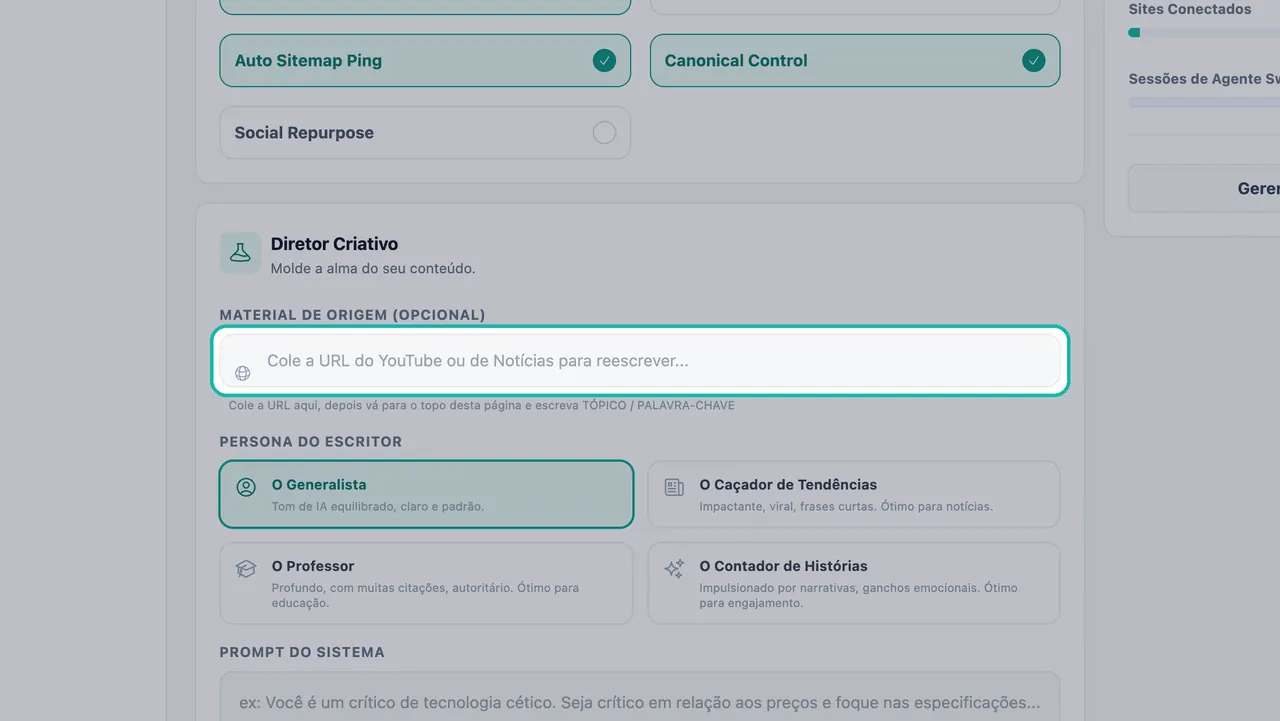Viewport: 1280px width, 721px height.
Task: Click the flask icon beside Diretor Criativo
Action: (x=240, y=253)
